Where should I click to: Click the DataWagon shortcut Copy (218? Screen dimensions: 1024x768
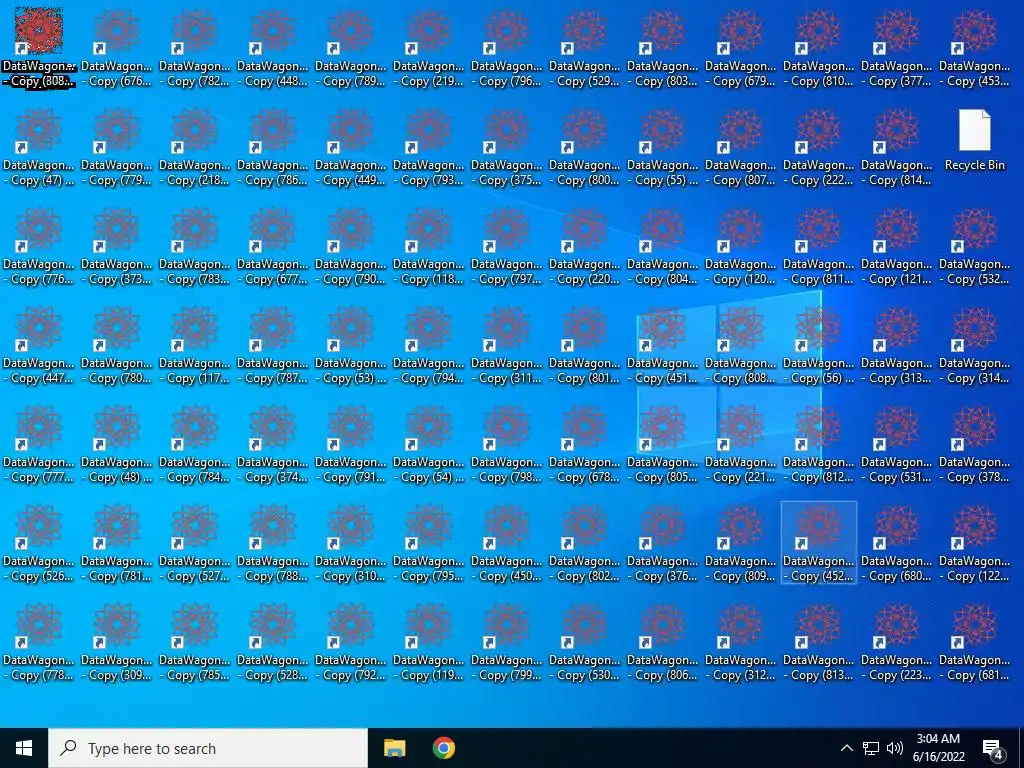[x=195, y=148]
